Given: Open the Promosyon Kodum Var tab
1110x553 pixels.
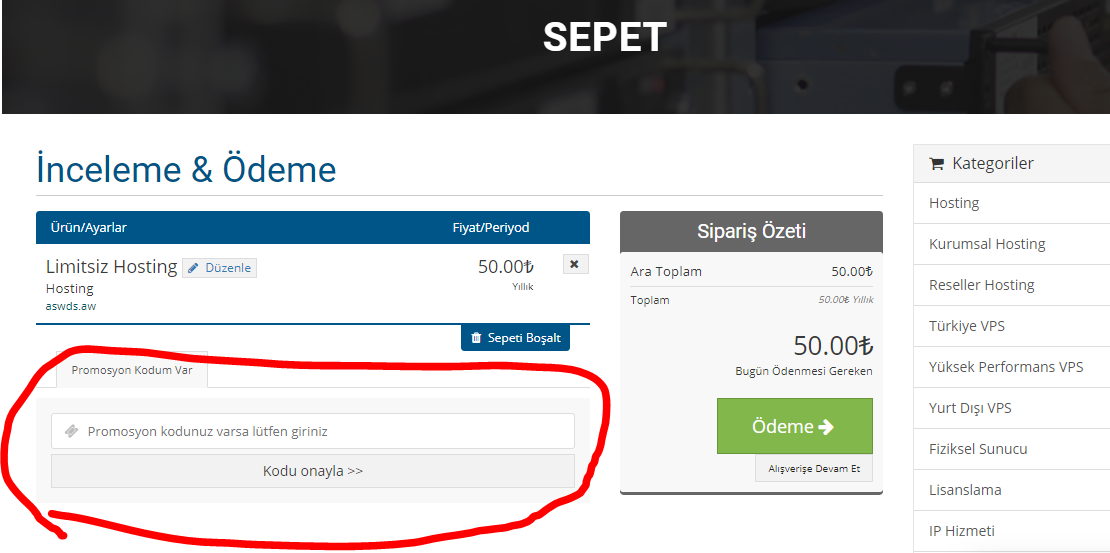Looking at the screenshot, I should tap(132, 370).
